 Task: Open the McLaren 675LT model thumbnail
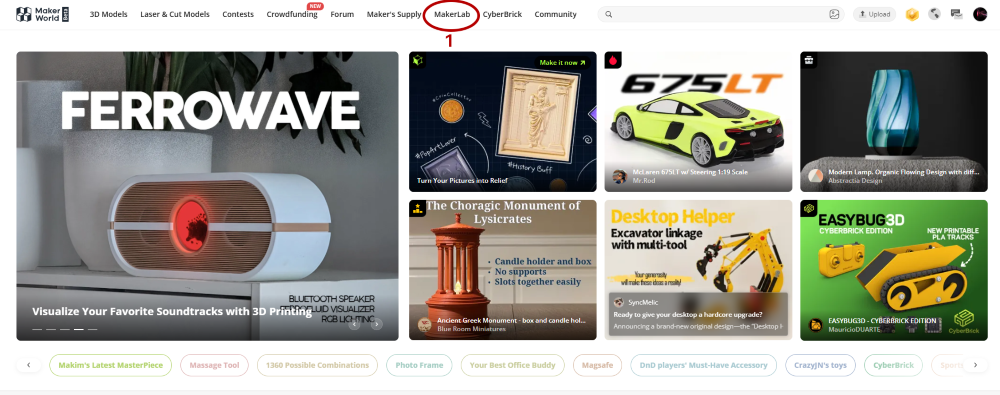pyautogui.click(x=698, y=121)
